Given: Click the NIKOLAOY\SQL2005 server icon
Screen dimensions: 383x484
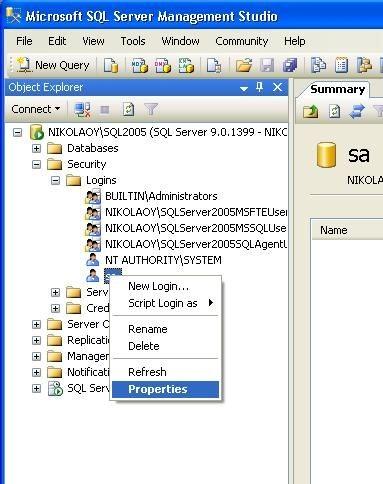Looking at the screenshot, I should point(37,133).
